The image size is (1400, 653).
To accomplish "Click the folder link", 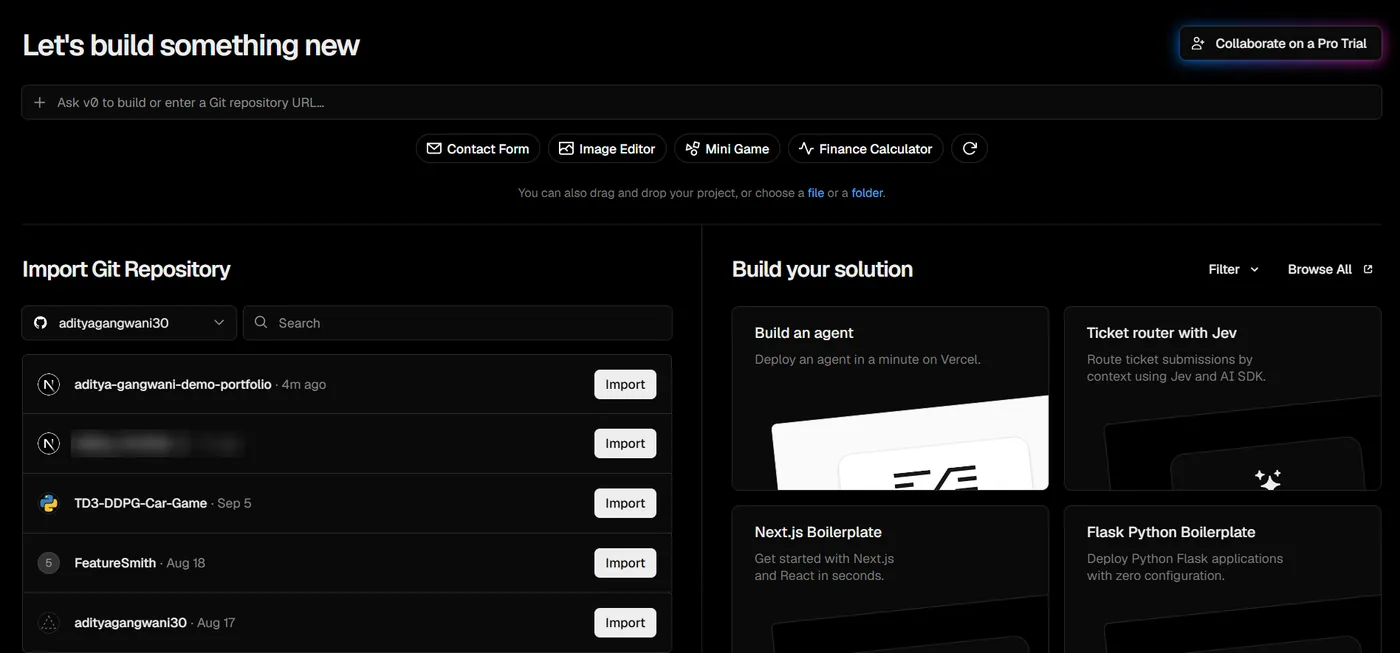I will [x=867, y=193].
